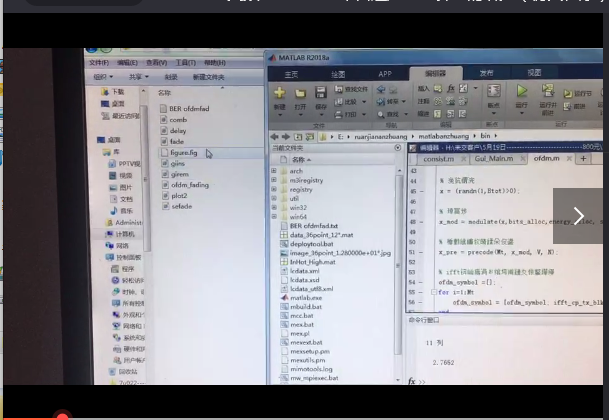Image resolution: width=609 pixels, height=420 pixels.
Task: Click the Run Section icon
Action: tap(568, 94)
